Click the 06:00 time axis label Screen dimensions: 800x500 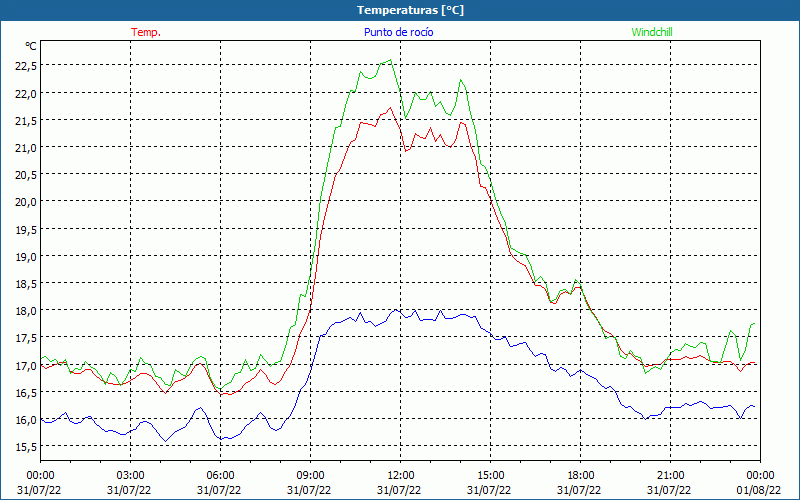pyautogui.click(x=220, y=476)
